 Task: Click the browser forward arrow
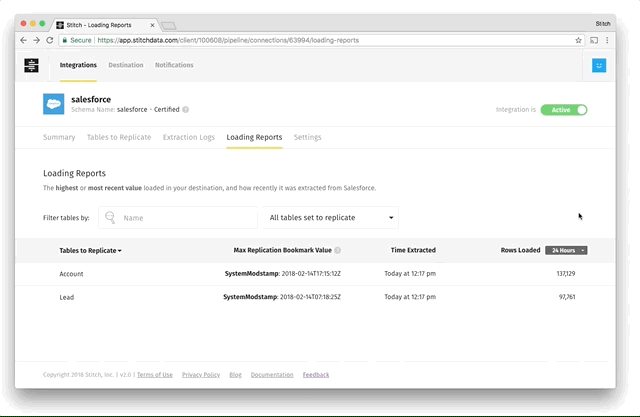tap(36, 40)
